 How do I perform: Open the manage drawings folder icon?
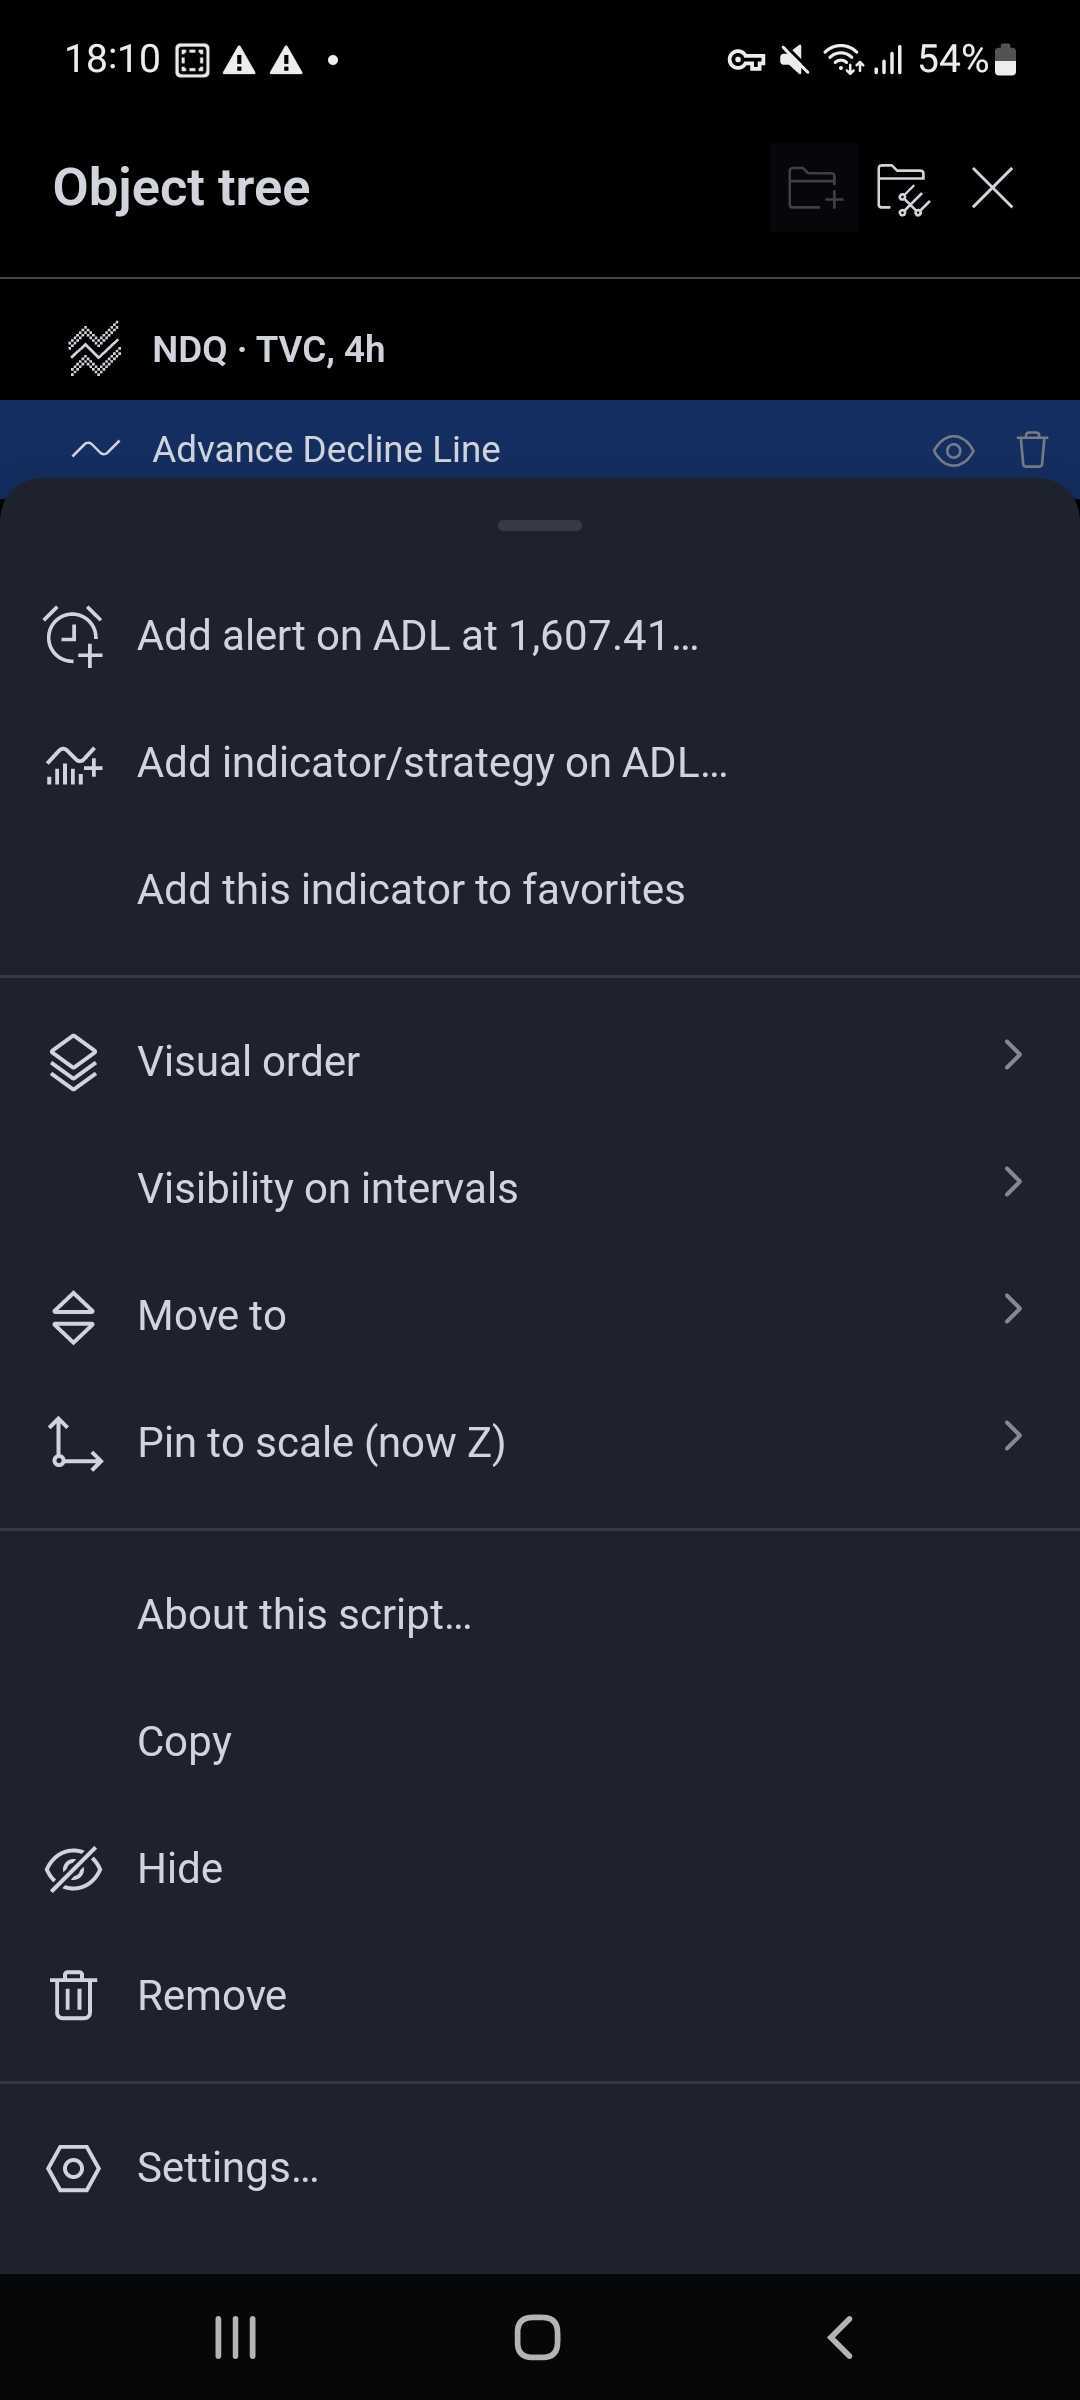[902, 188]
